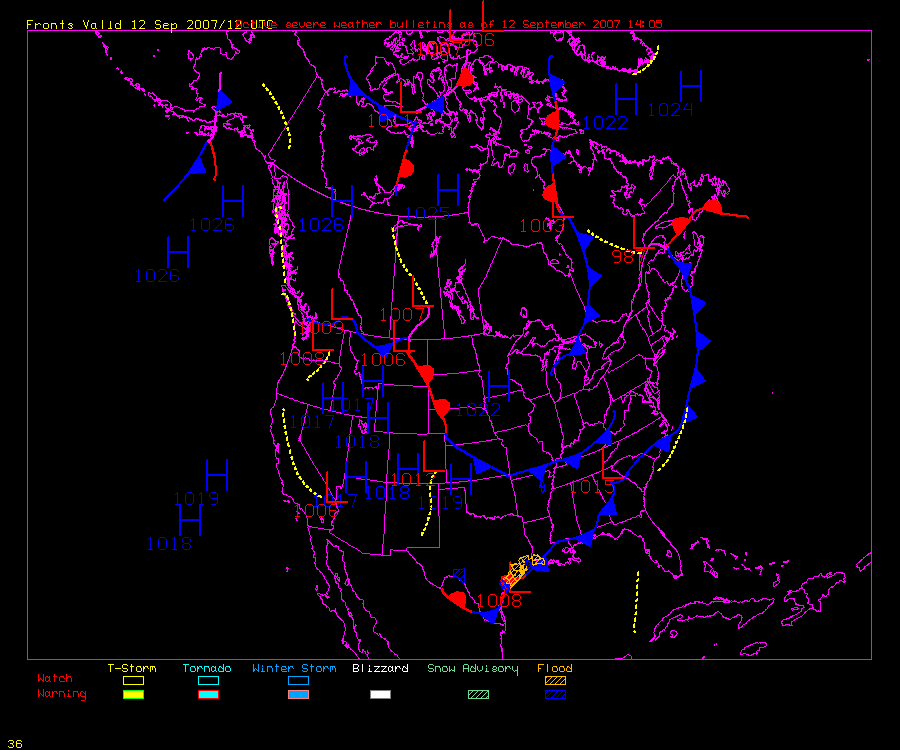Select the Tornado Watch legend box
This screenshot has width=900, height=750.
click(208, 680)
